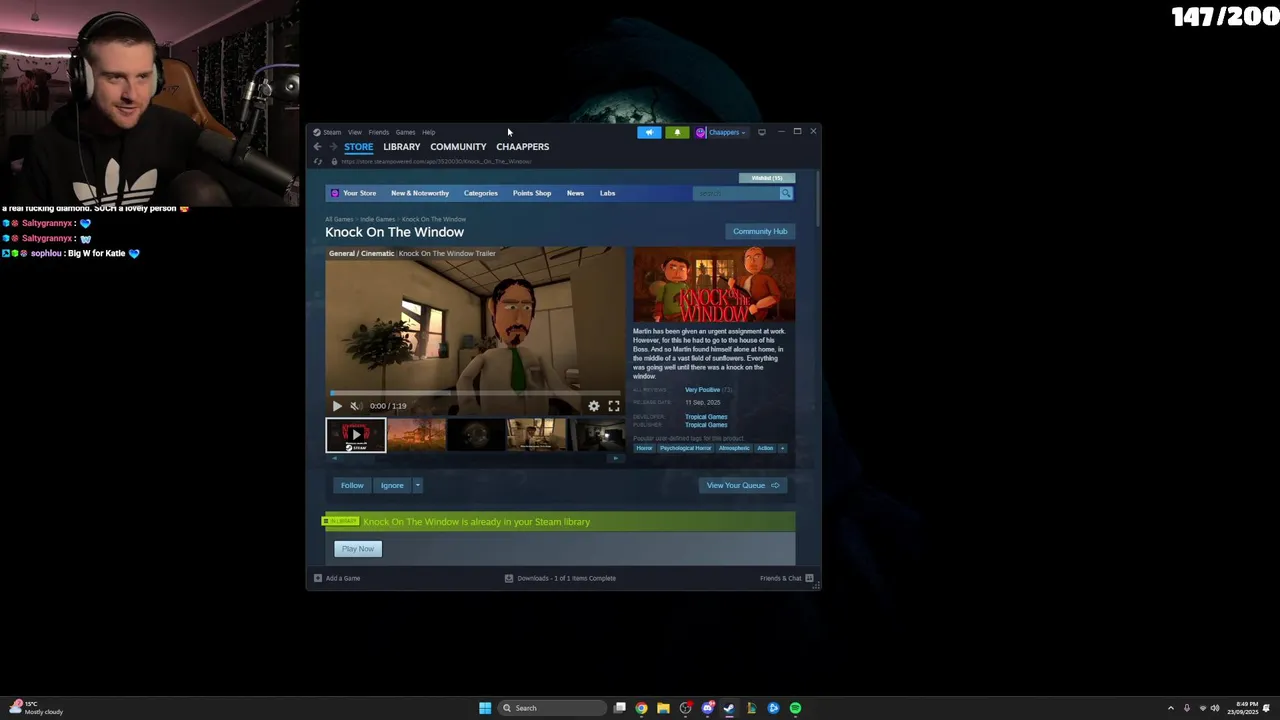1280x720 pixels.
Task: Select the Psychological Horror tag
Action: (685, 448)
